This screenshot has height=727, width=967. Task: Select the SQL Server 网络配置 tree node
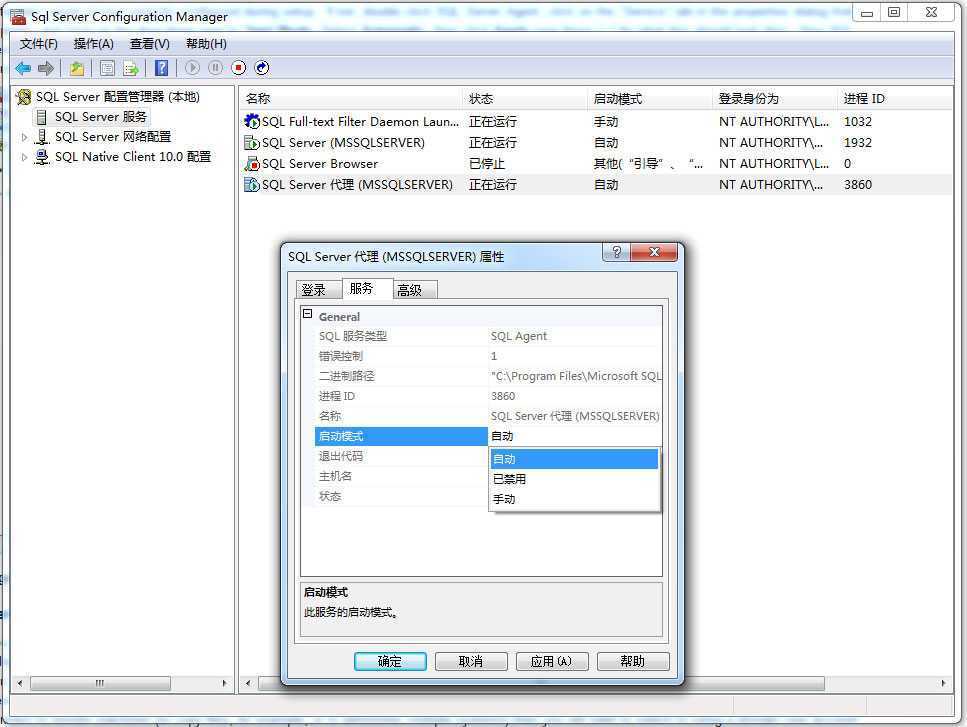[113, 136]
